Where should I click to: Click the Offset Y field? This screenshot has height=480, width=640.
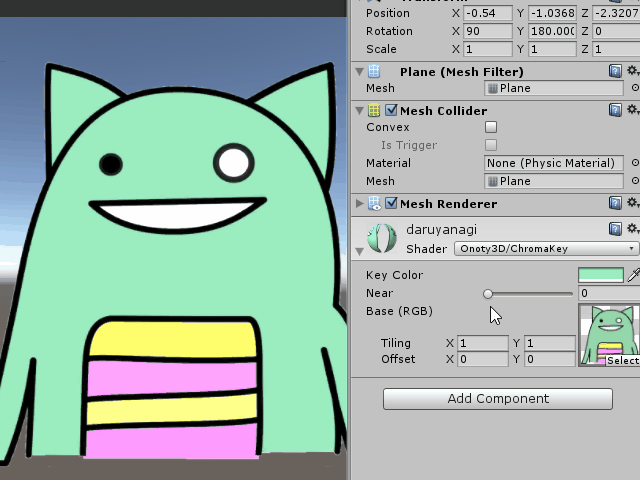point(550,359)
